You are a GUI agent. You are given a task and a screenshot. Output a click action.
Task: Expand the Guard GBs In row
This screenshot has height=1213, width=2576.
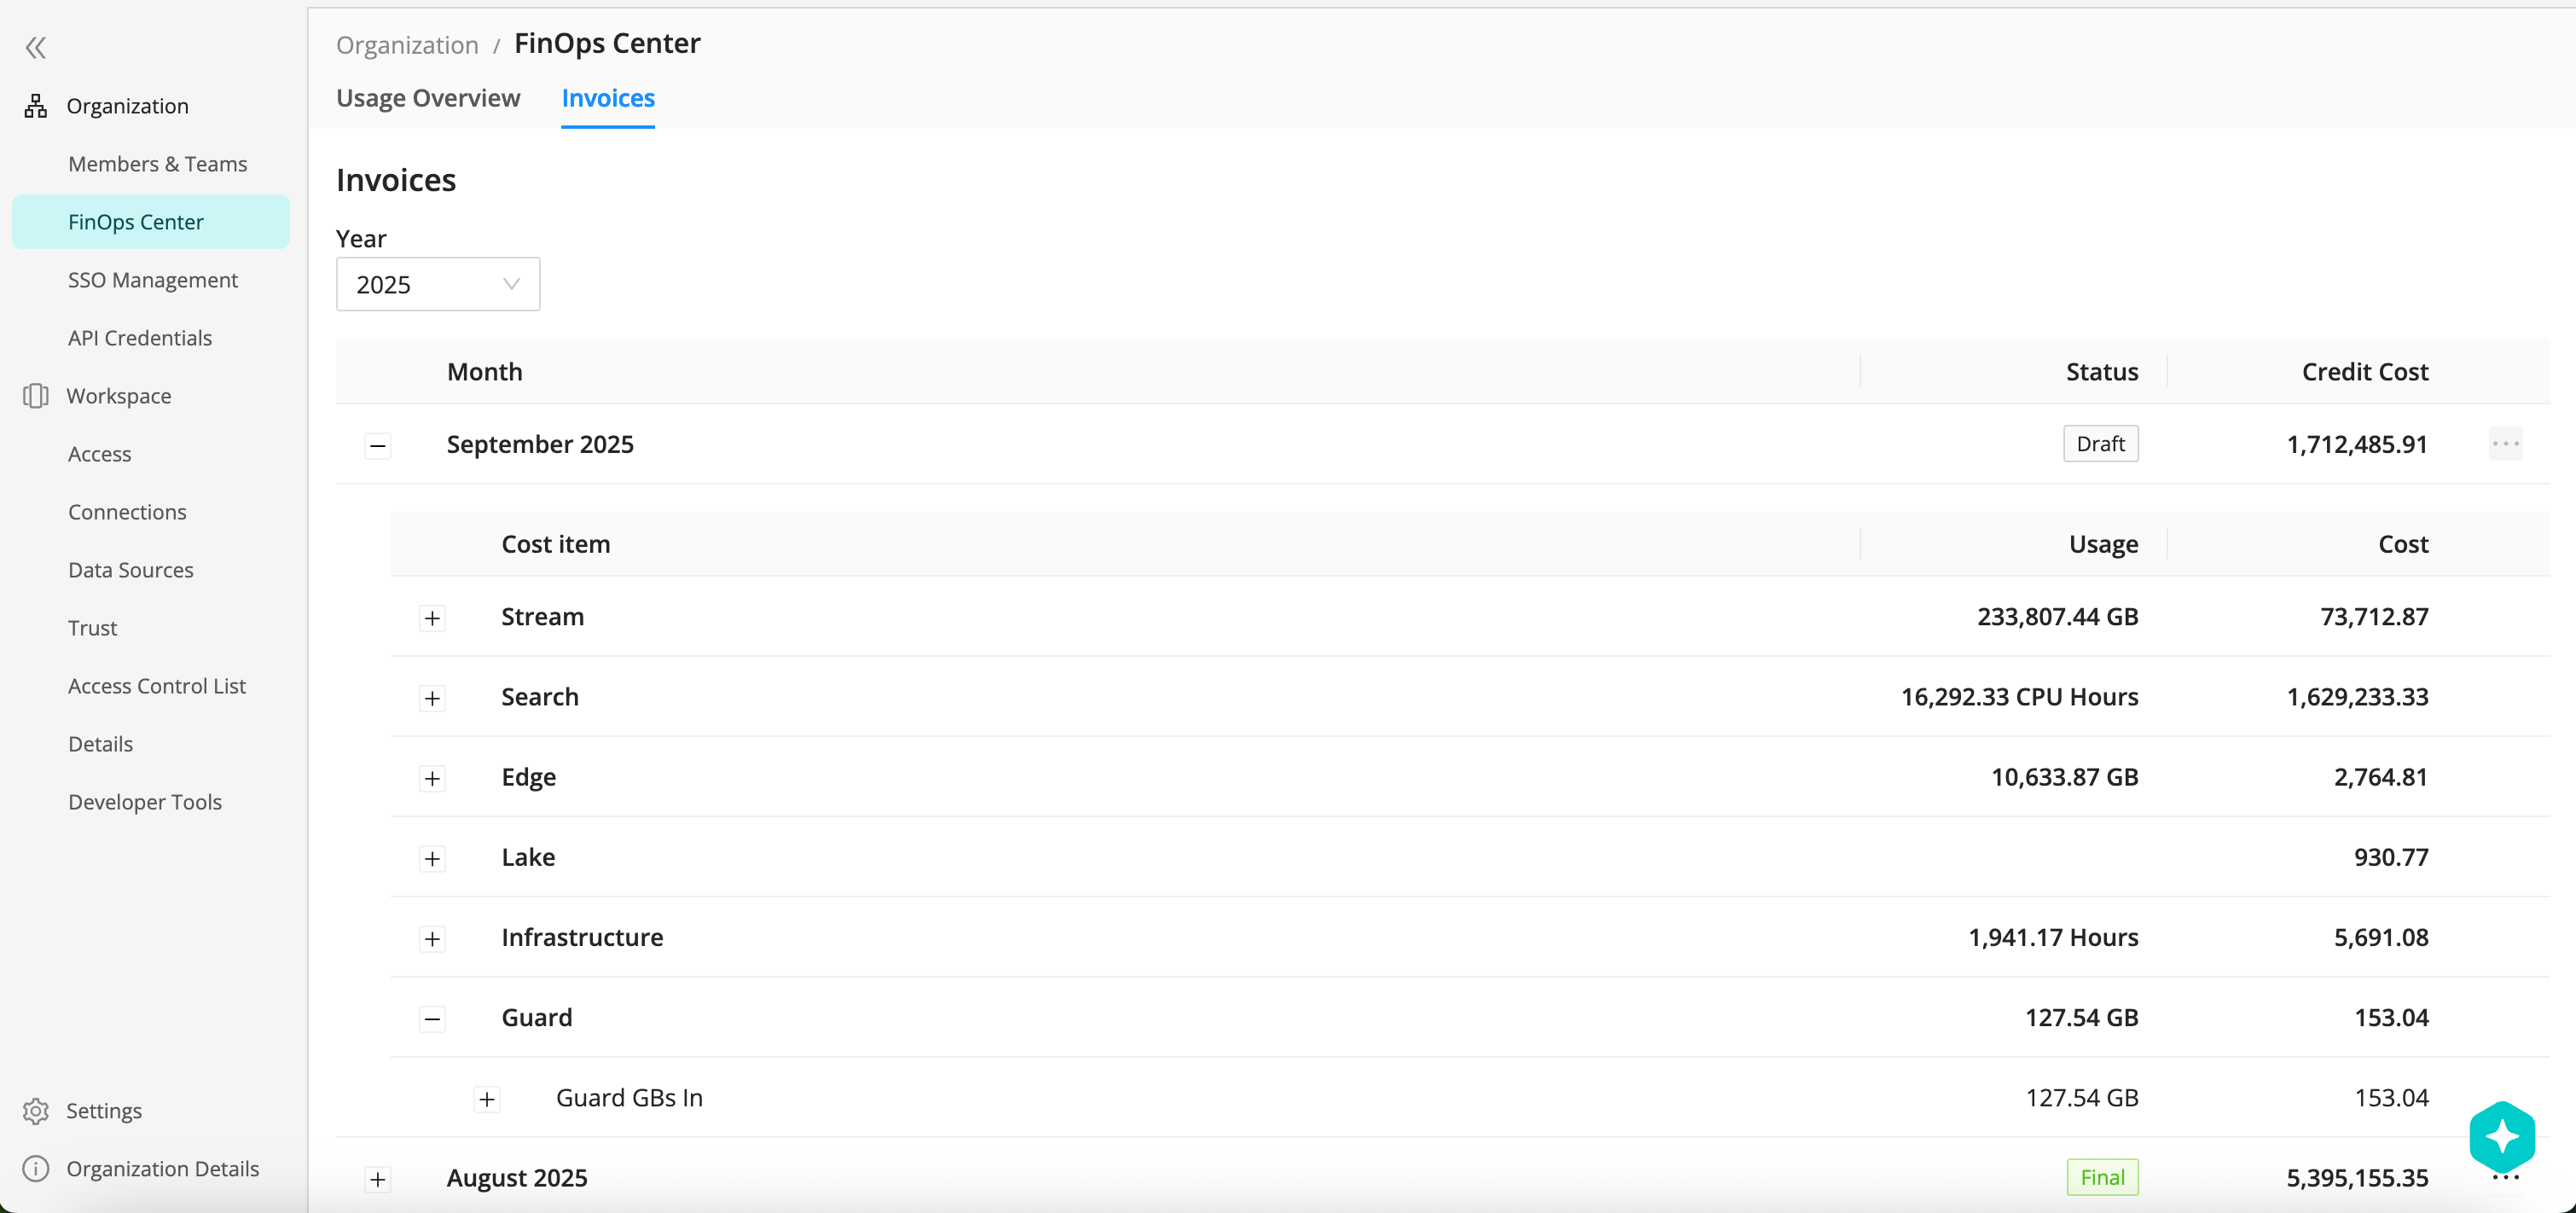(487, 1099)
